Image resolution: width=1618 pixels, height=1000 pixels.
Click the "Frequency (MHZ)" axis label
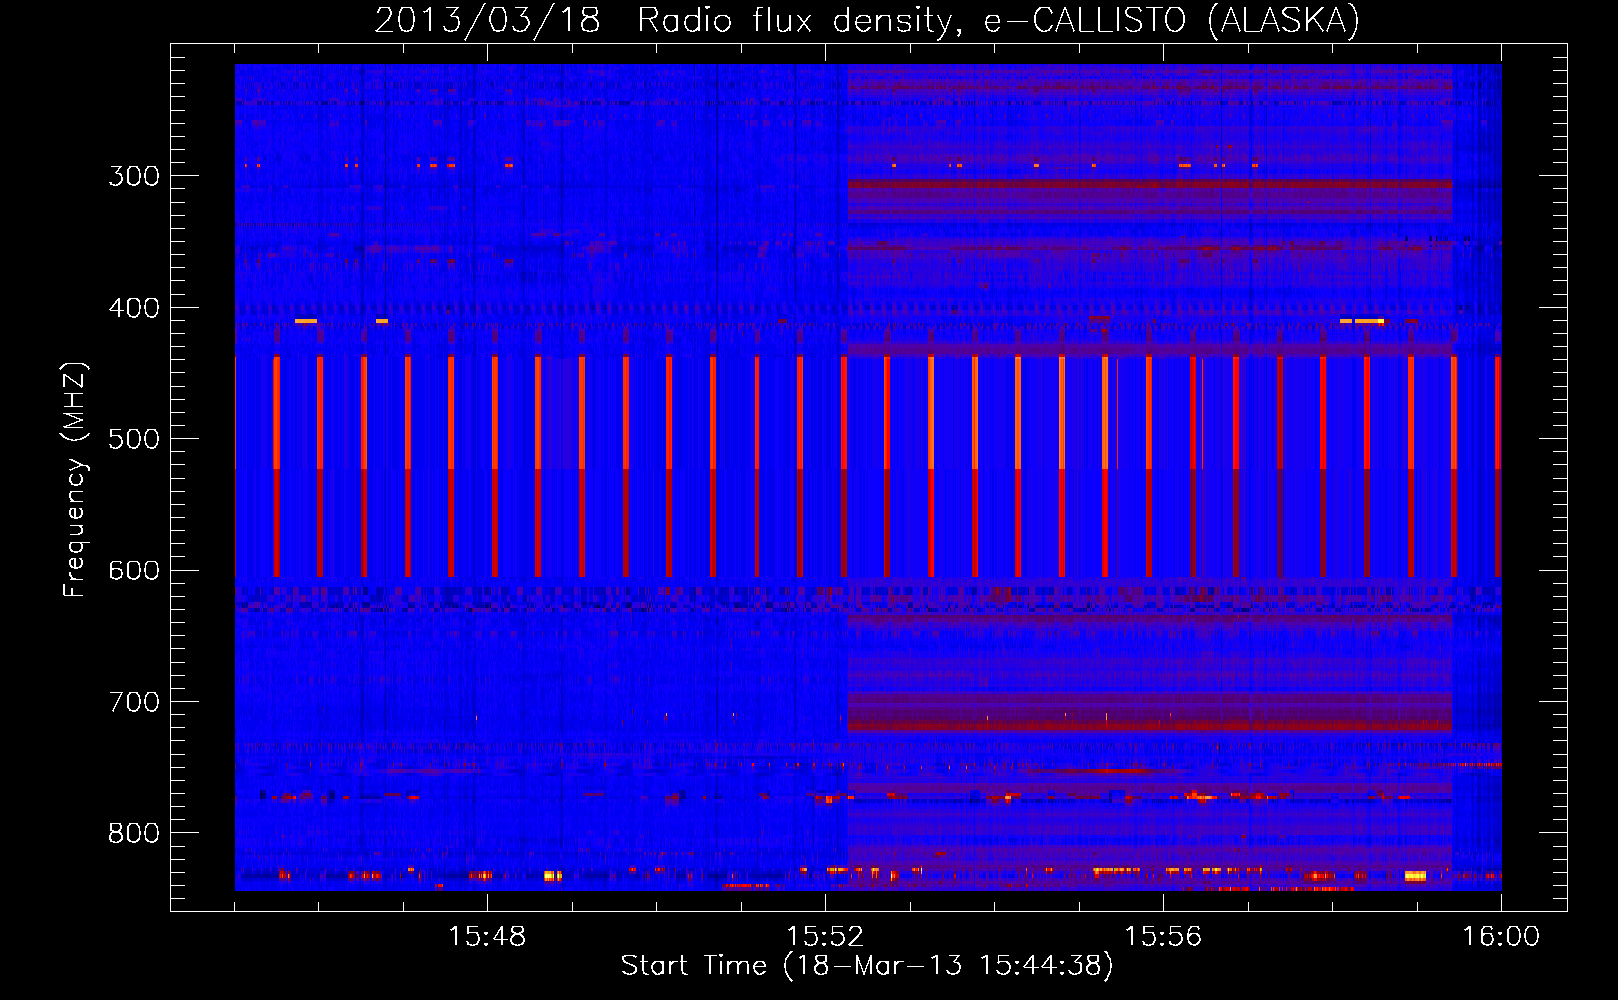[x=75, y=479]
